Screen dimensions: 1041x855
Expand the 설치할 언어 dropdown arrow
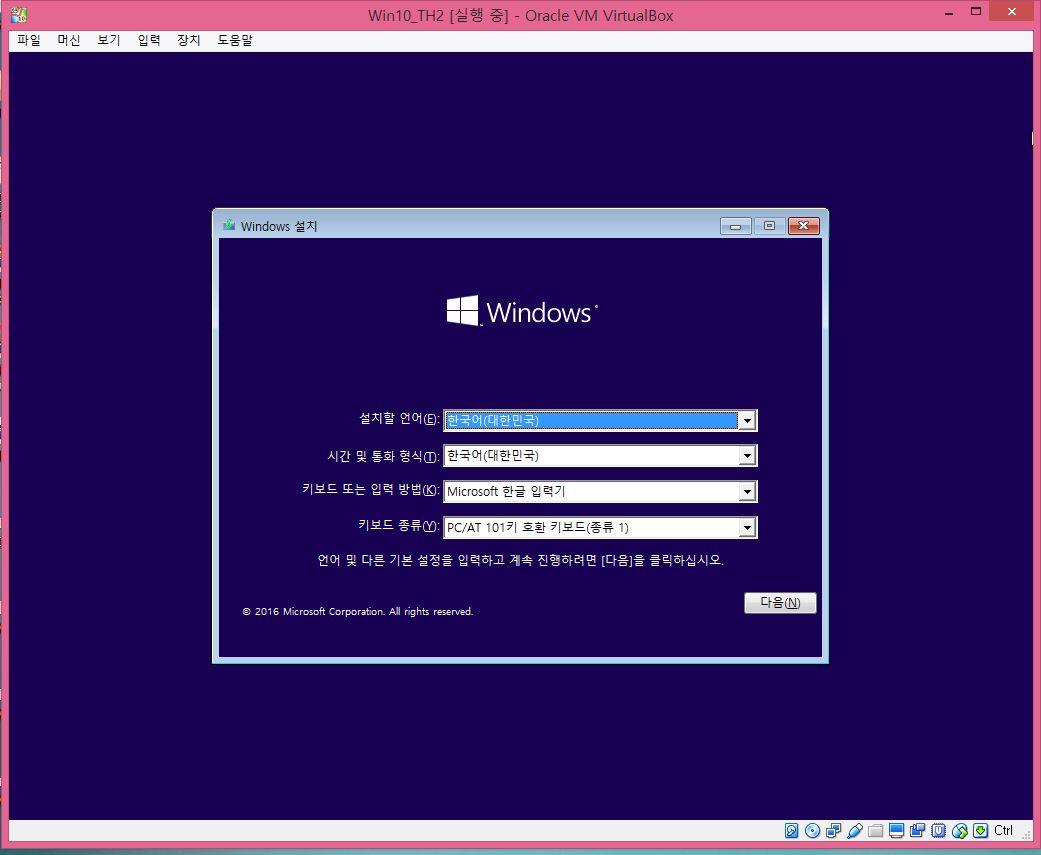coord(747,420)
